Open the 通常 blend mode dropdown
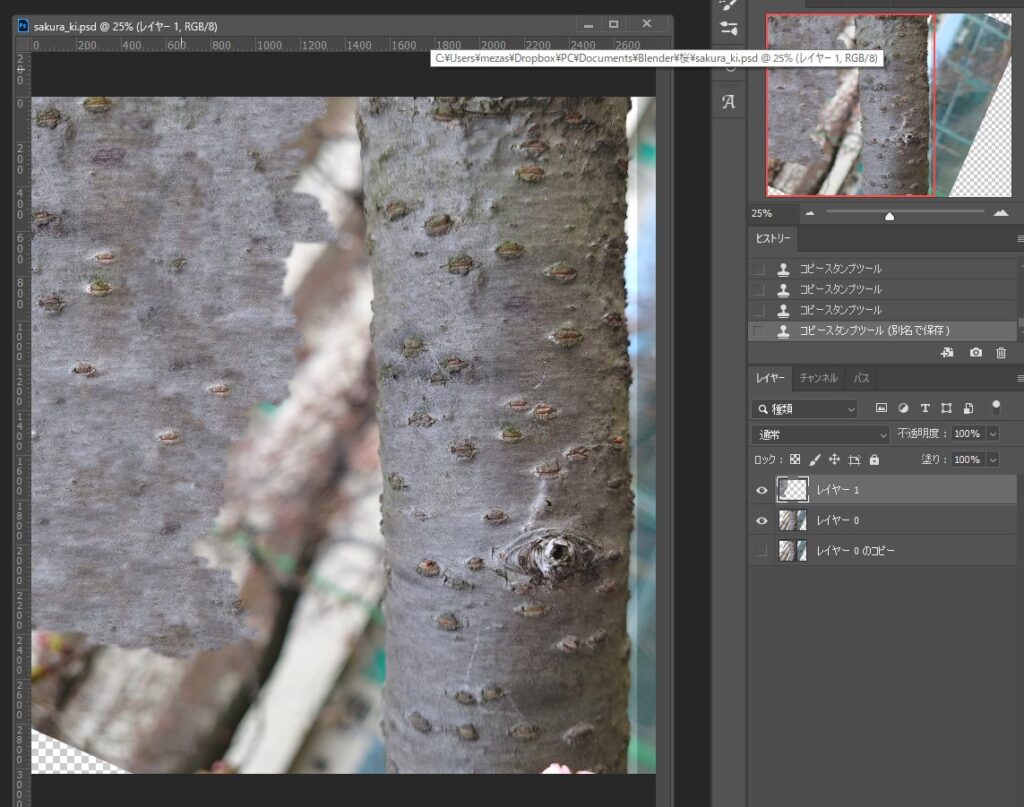 (820, 434)
